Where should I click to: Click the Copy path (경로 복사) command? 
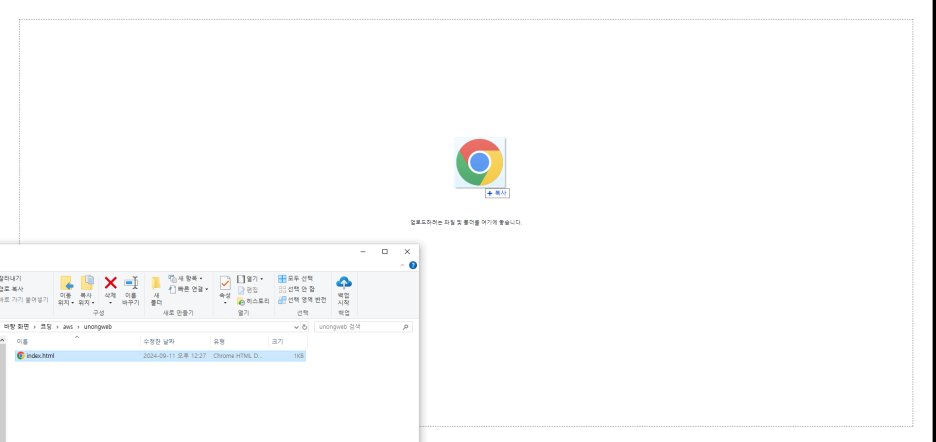[11, 289]
